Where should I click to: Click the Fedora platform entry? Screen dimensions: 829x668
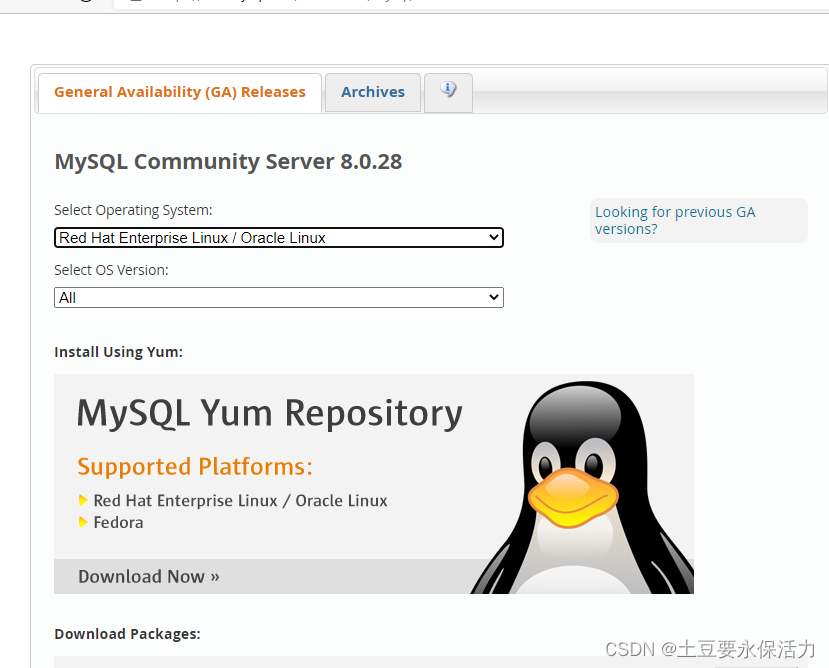coord(118,523)
